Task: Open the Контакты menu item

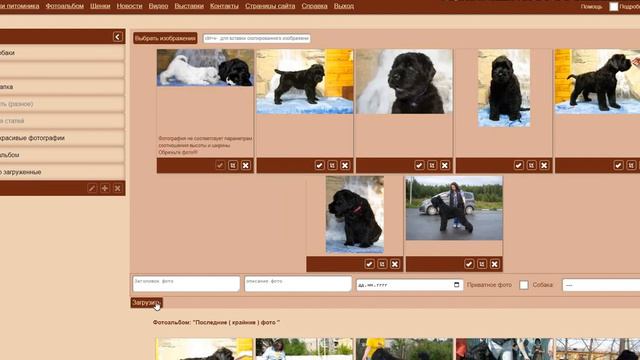Action: pyautogui.click(x=224, y=6)
